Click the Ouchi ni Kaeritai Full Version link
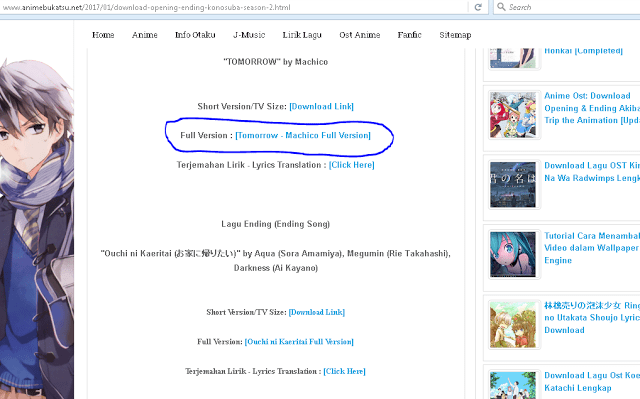Image resolution: width=640 pixels, height=399 pixels. [299, 342]
